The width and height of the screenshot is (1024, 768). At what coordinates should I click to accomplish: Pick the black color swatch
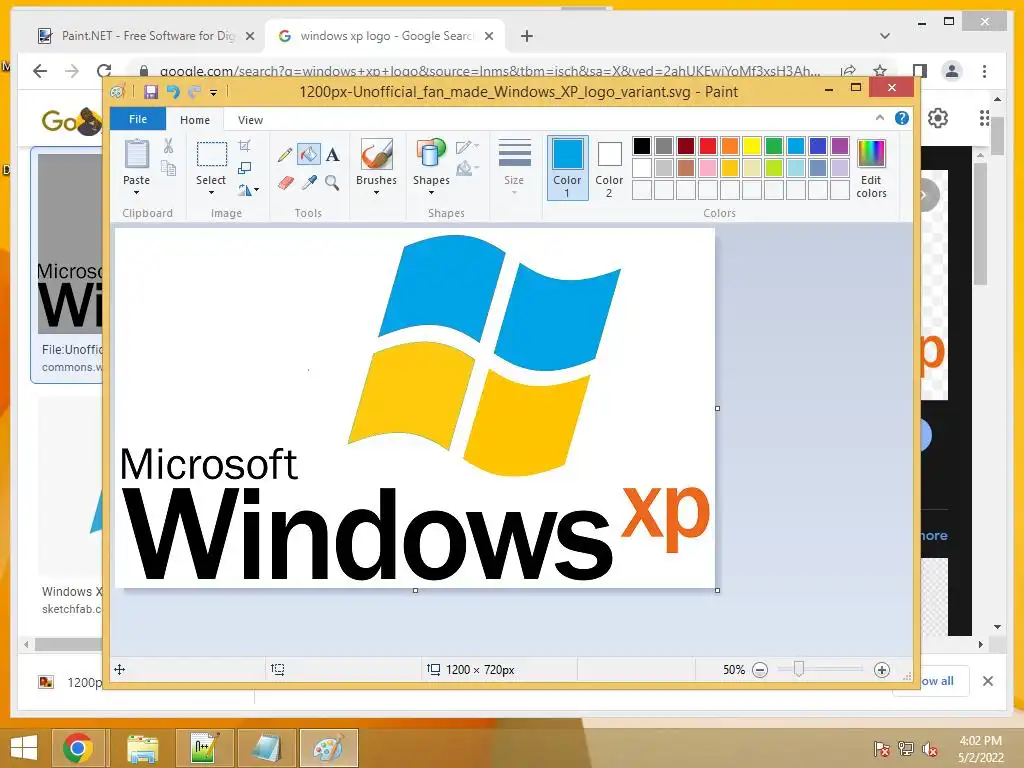pyautogui.click(x=641, y=146)
